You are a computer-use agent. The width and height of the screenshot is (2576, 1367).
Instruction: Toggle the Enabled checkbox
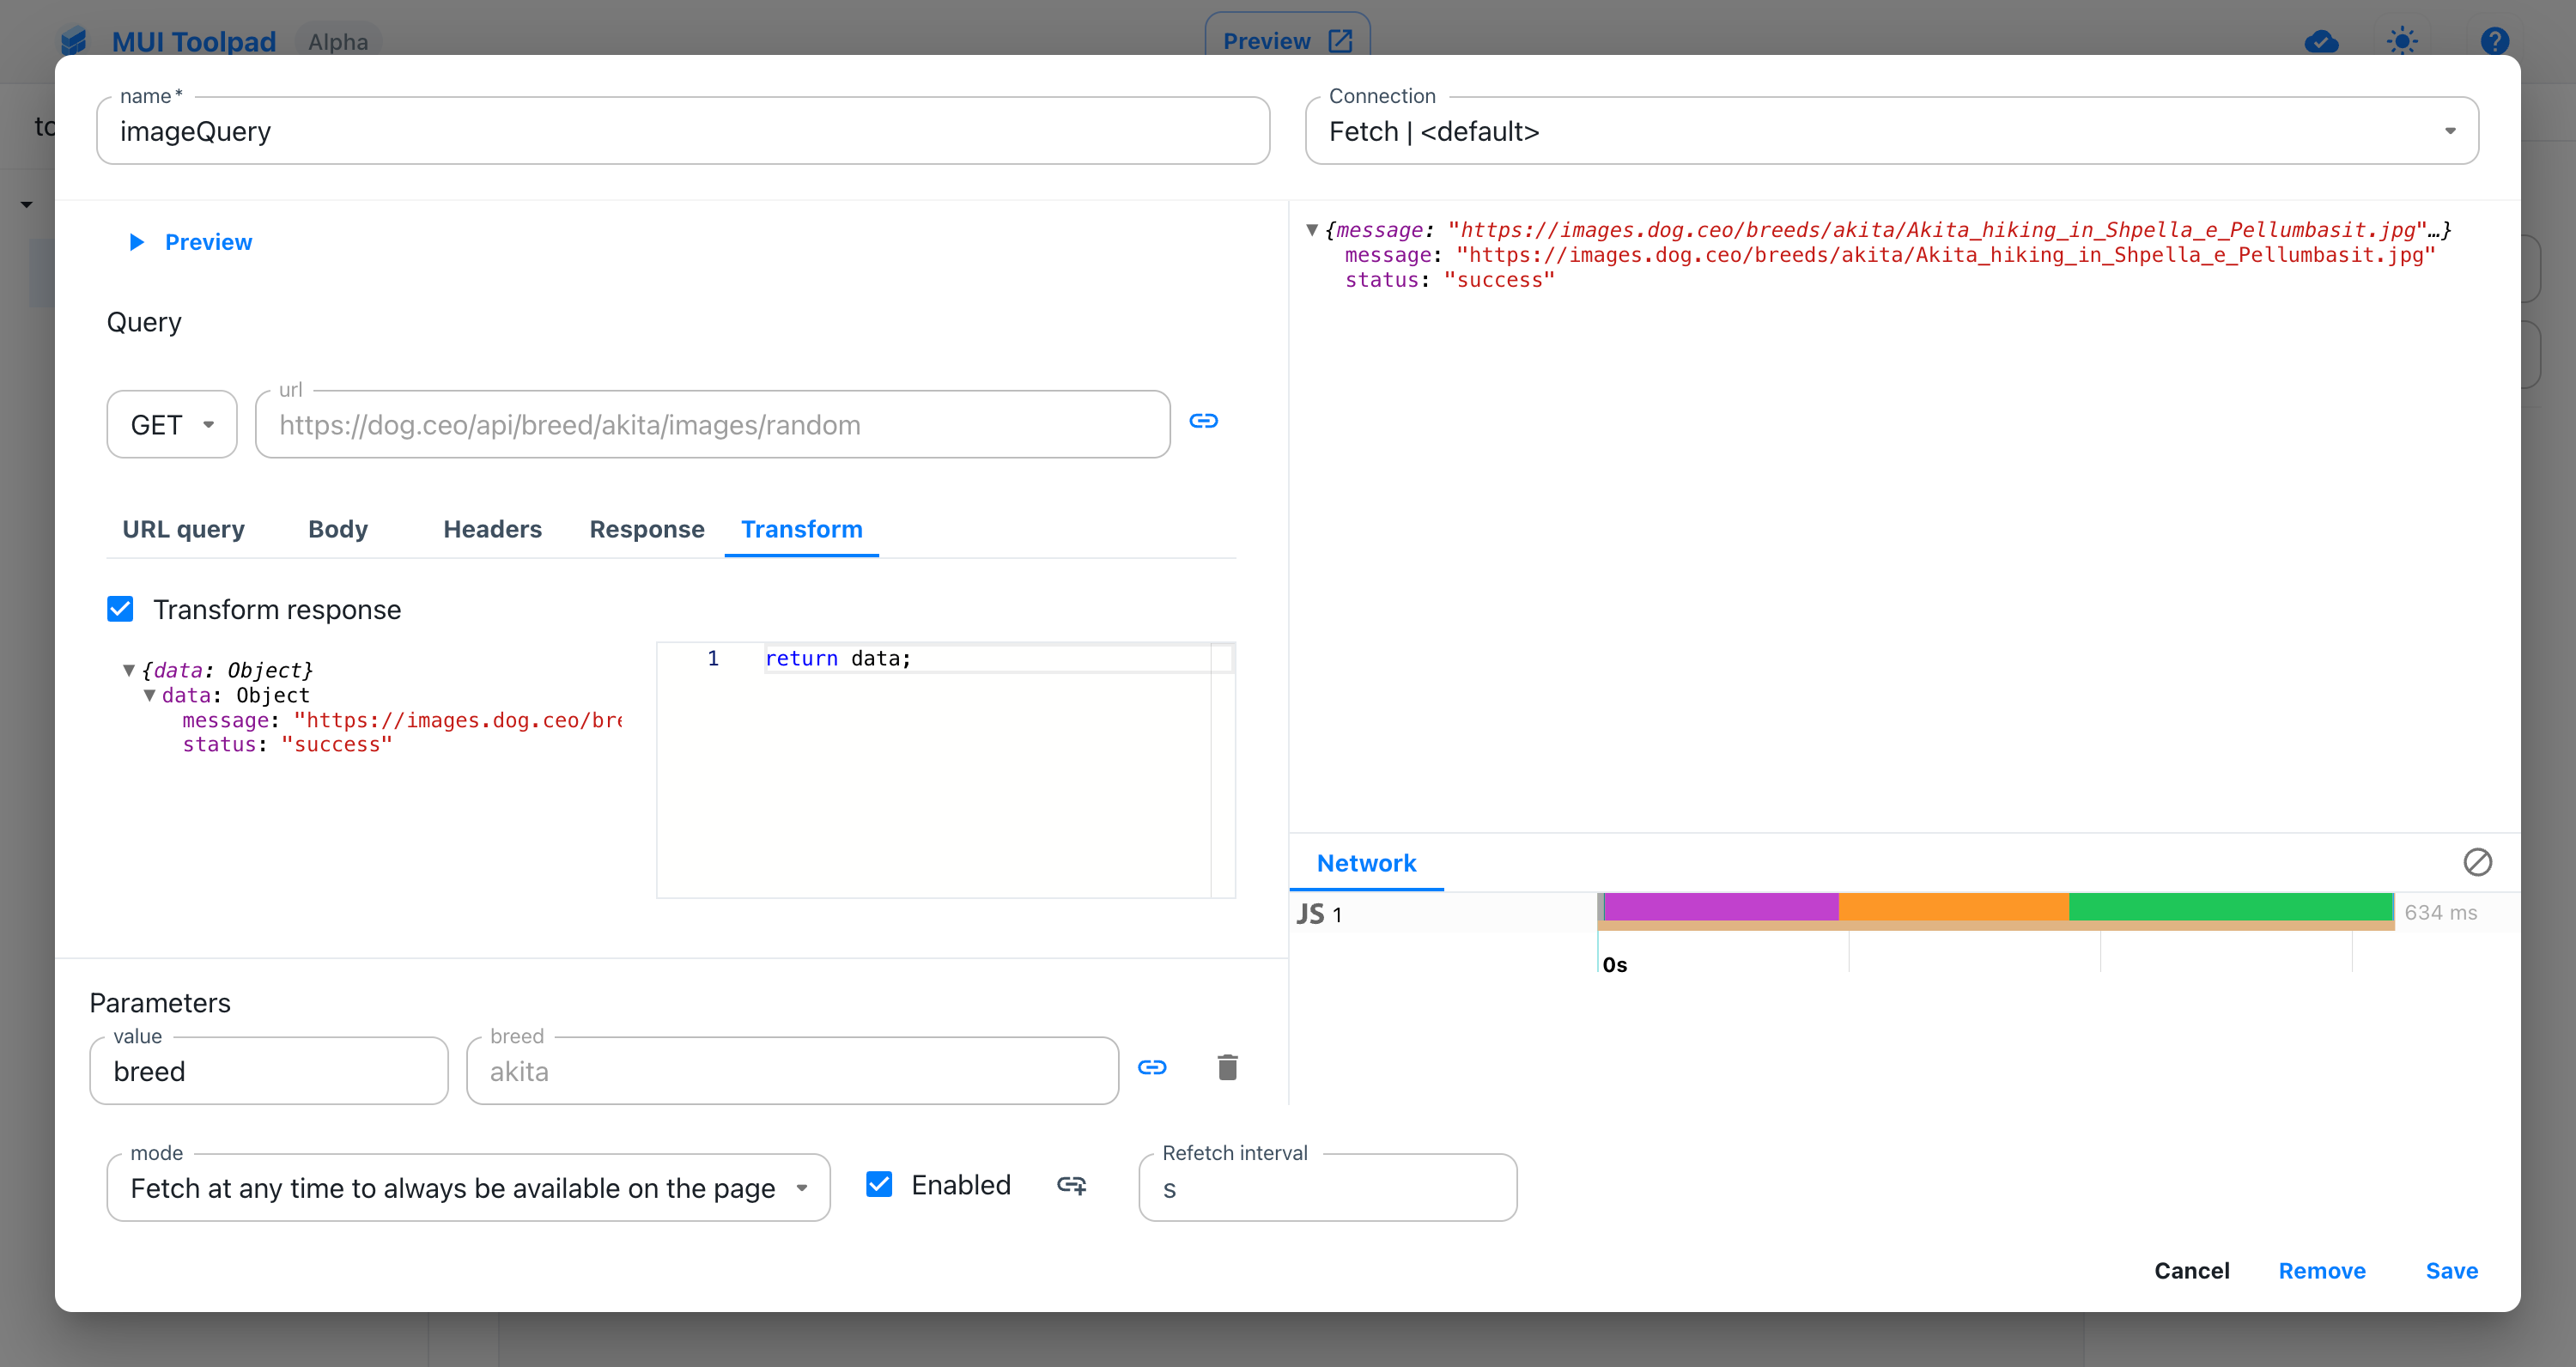click(879, 1184)
